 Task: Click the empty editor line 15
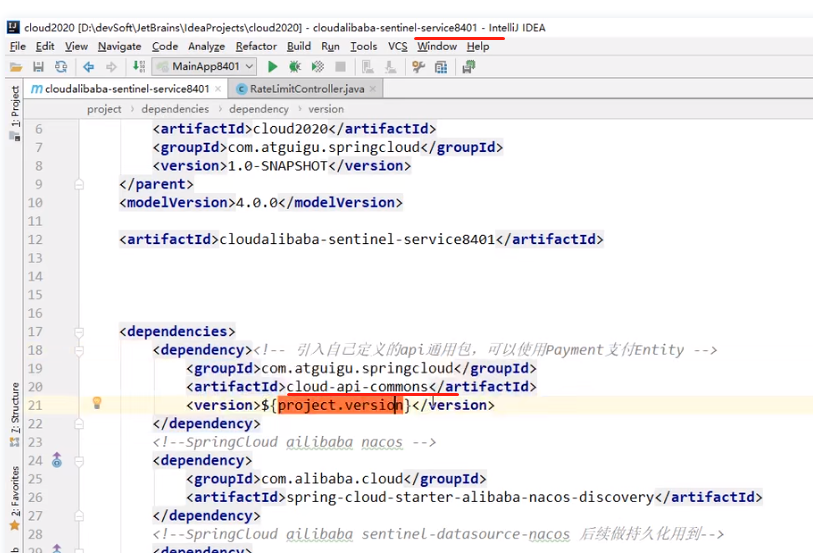pyautogui.click(x=446, y=295)
